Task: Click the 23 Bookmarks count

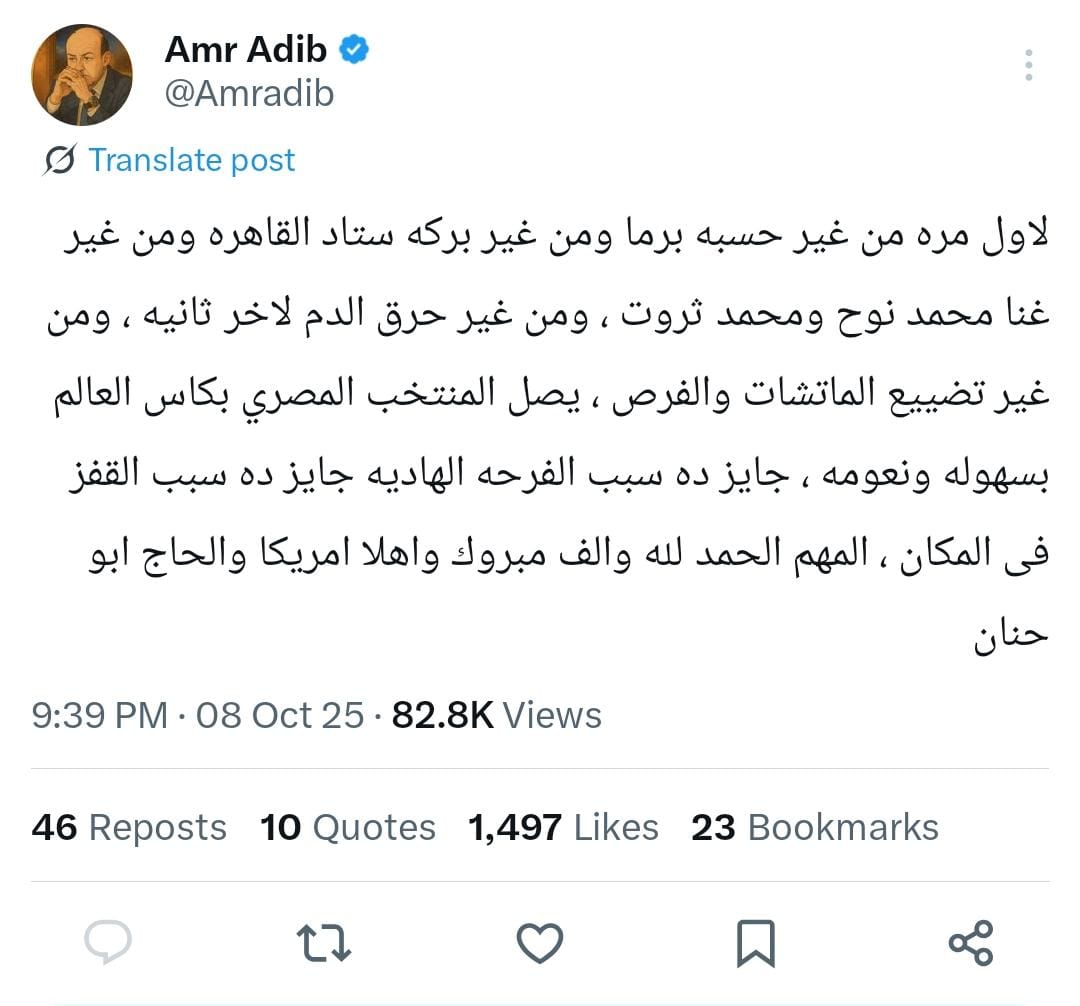Action: [814, 827]
